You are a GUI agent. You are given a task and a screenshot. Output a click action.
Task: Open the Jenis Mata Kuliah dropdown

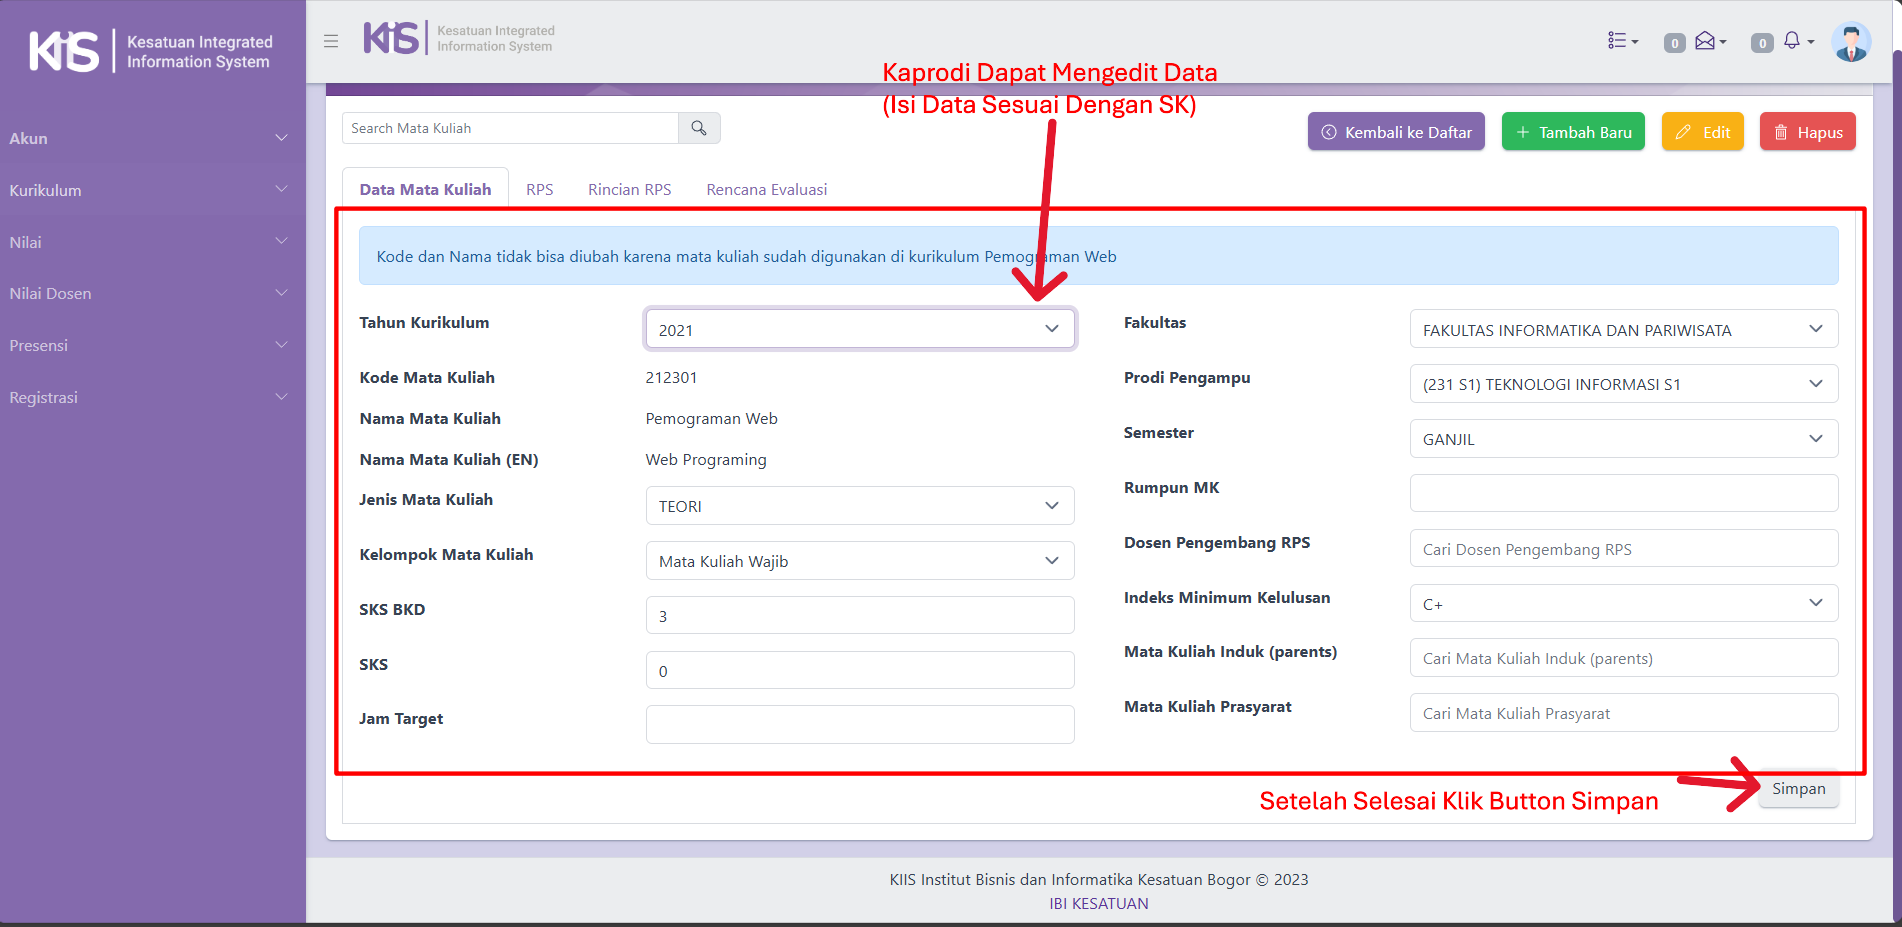859,506
